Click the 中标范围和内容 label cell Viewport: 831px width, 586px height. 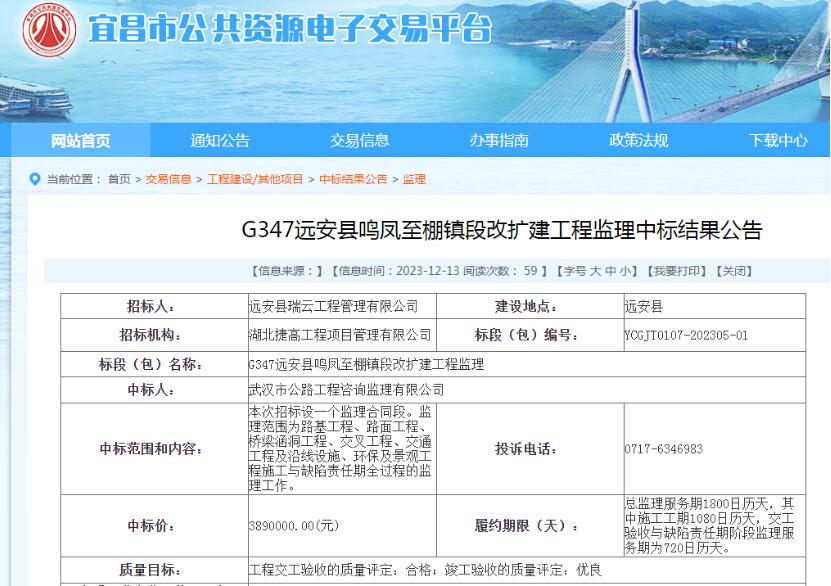pyautogui.click(x=154, y=449)
